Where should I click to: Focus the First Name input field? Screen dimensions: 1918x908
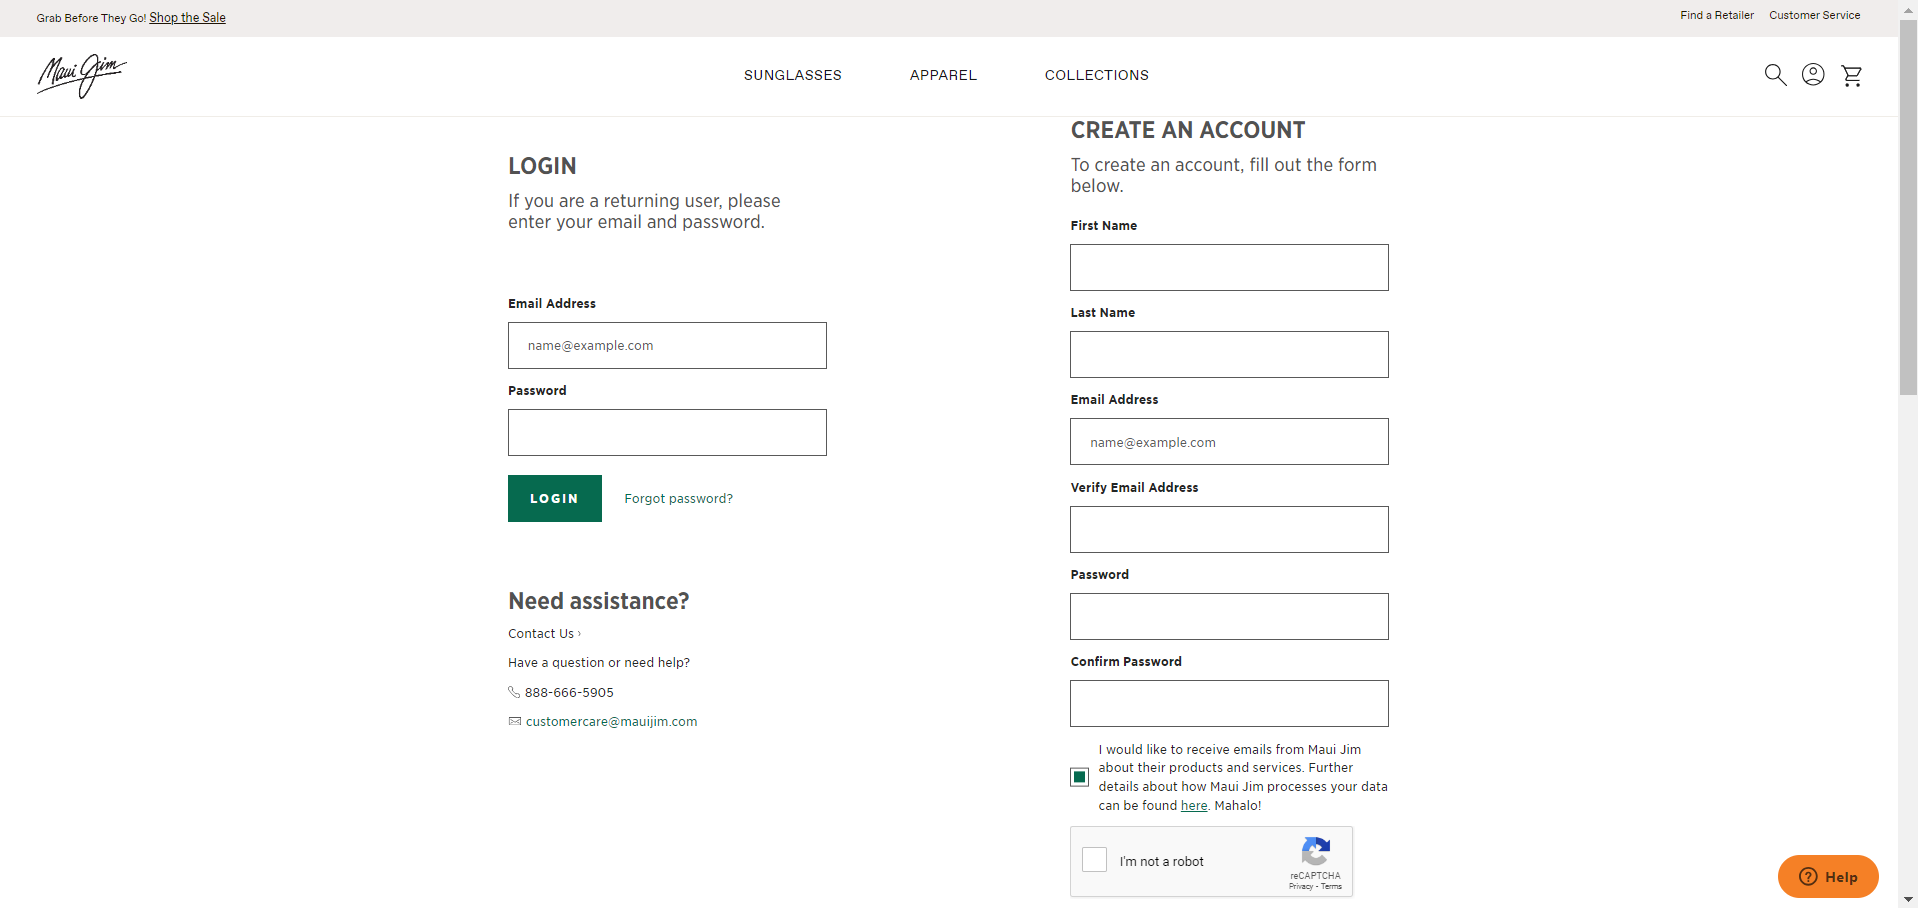coord(1229,267)
